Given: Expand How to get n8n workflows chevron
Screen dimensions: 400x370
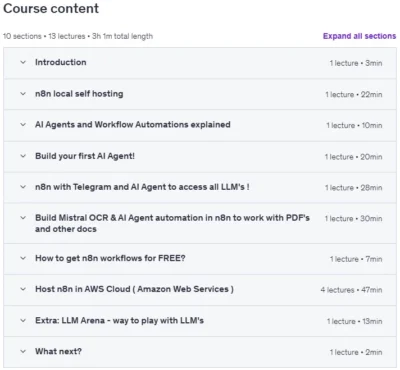Looking at the screenshot, I should click(23, 258).
